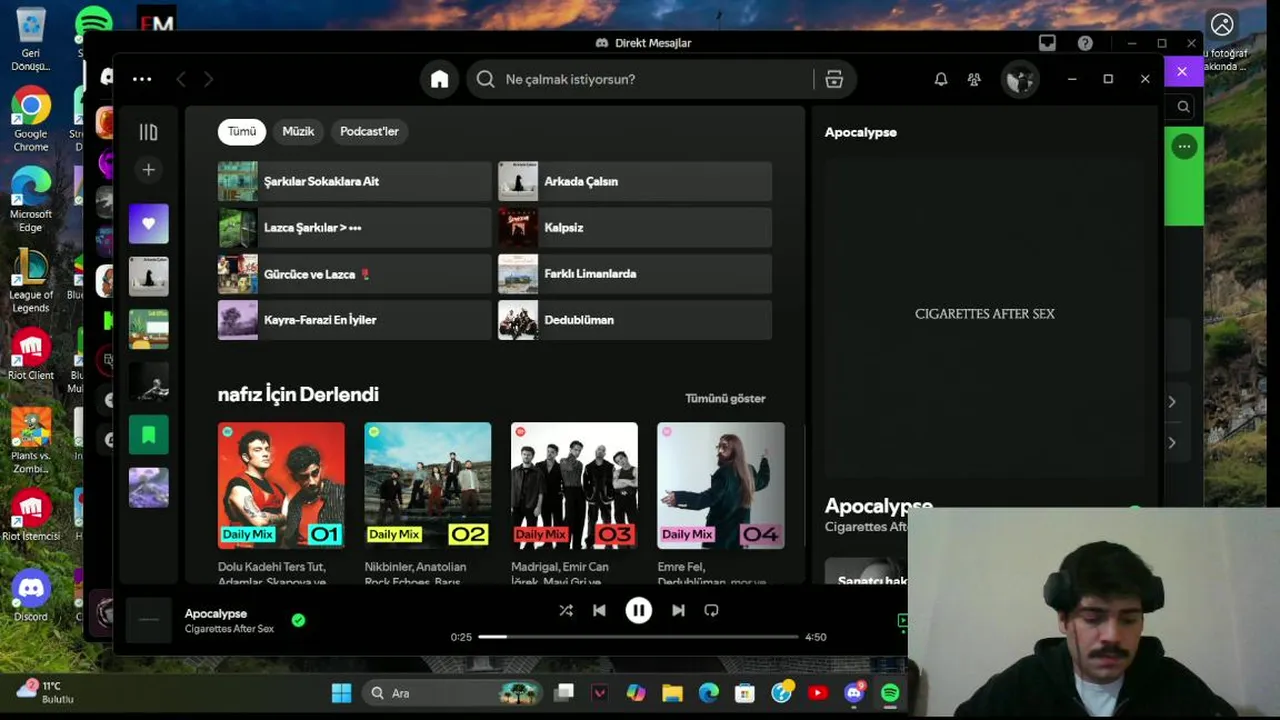The width and height of the screenshot is (1280, 720).
Task: Open Now Playing view icon in player bar
Action: click(x=902, y=621)
